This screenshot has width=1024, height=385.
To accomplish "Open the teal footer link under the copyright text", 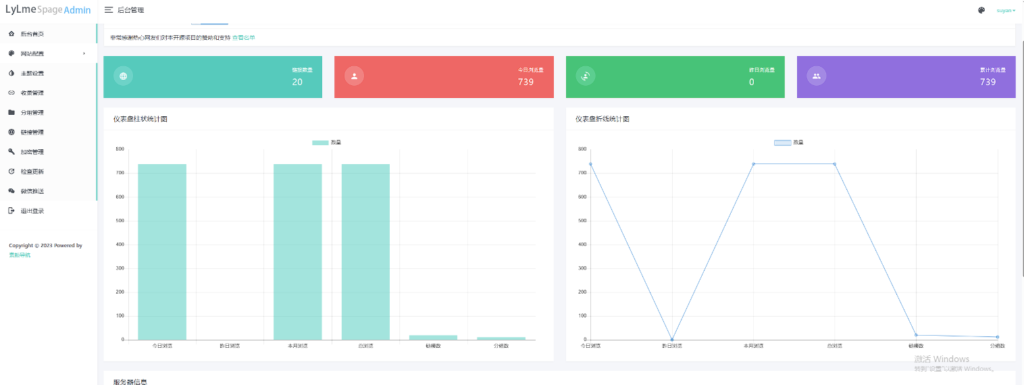I will click(x=20, y=255).
